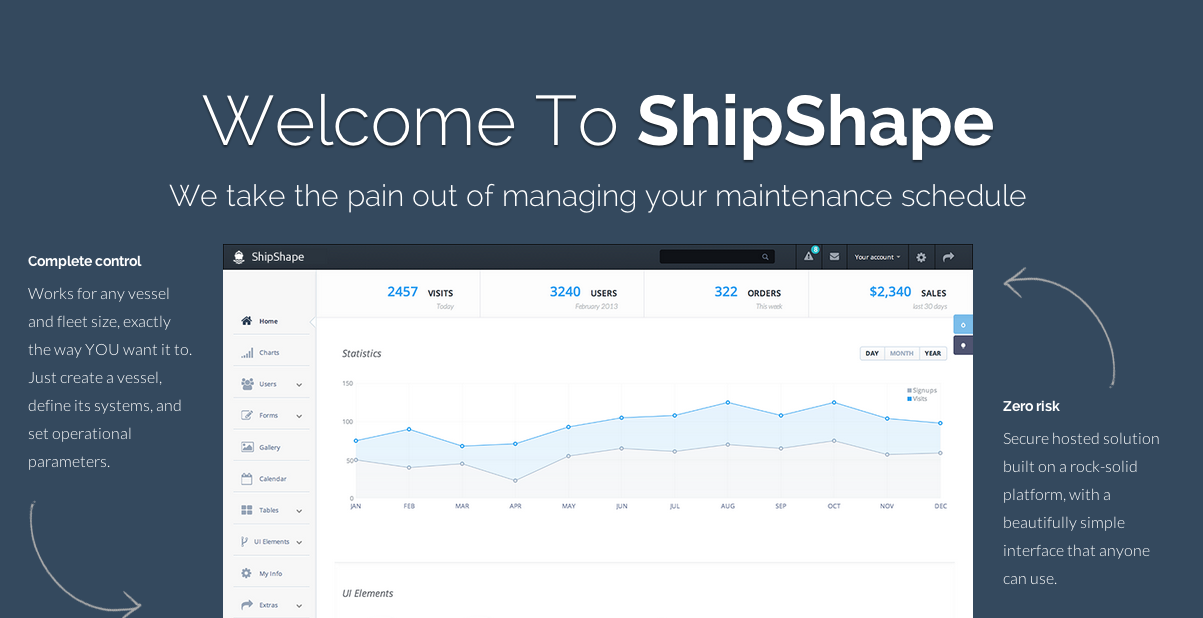Click the settings gear icon in top bar
Screen dimensions: 1203x618
(921, 257)
